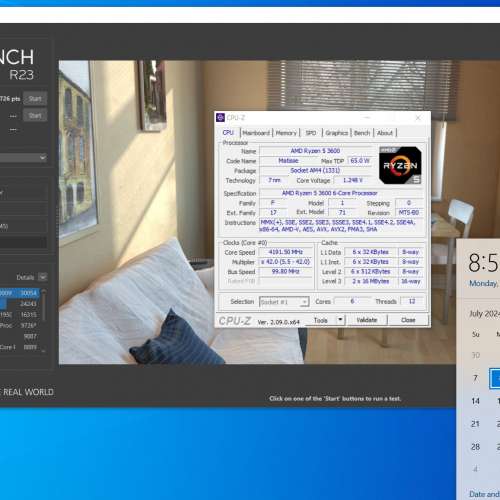
Task: Select the ranking row scoring 30054
Action: tap(19, 293)
